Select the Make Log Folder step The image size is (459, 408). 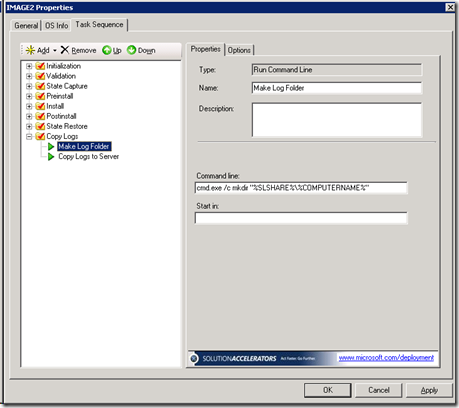[x=84, y=146]
